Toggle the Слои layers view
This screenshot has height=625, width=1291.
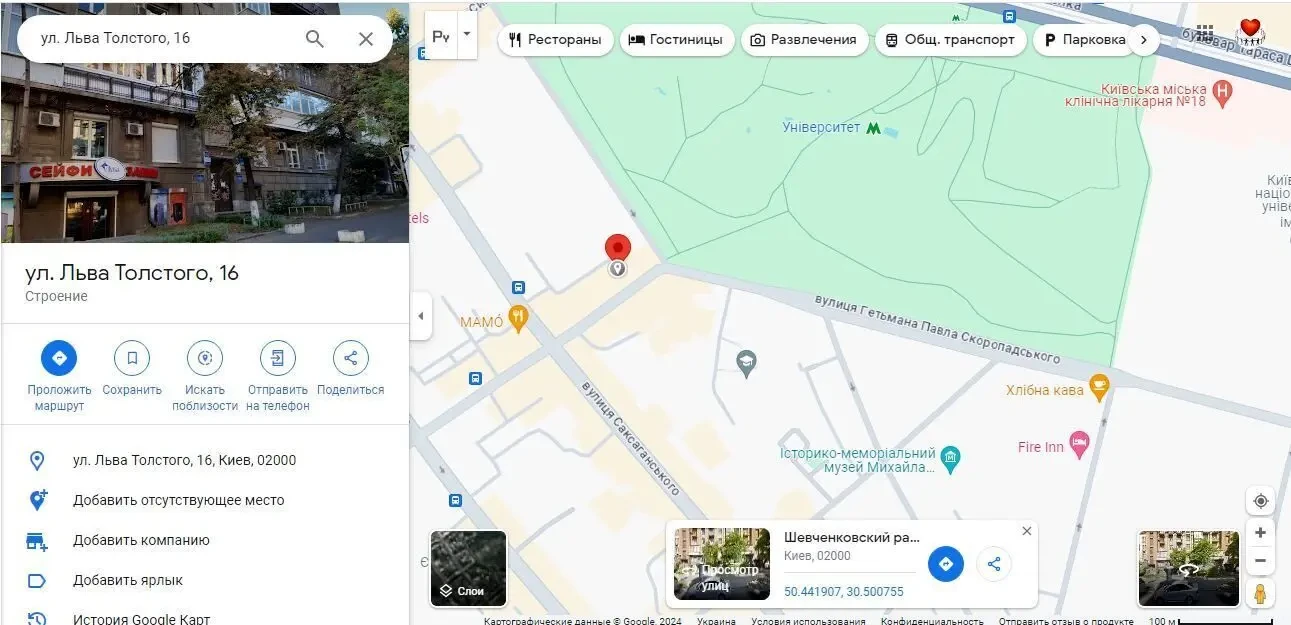468,568
